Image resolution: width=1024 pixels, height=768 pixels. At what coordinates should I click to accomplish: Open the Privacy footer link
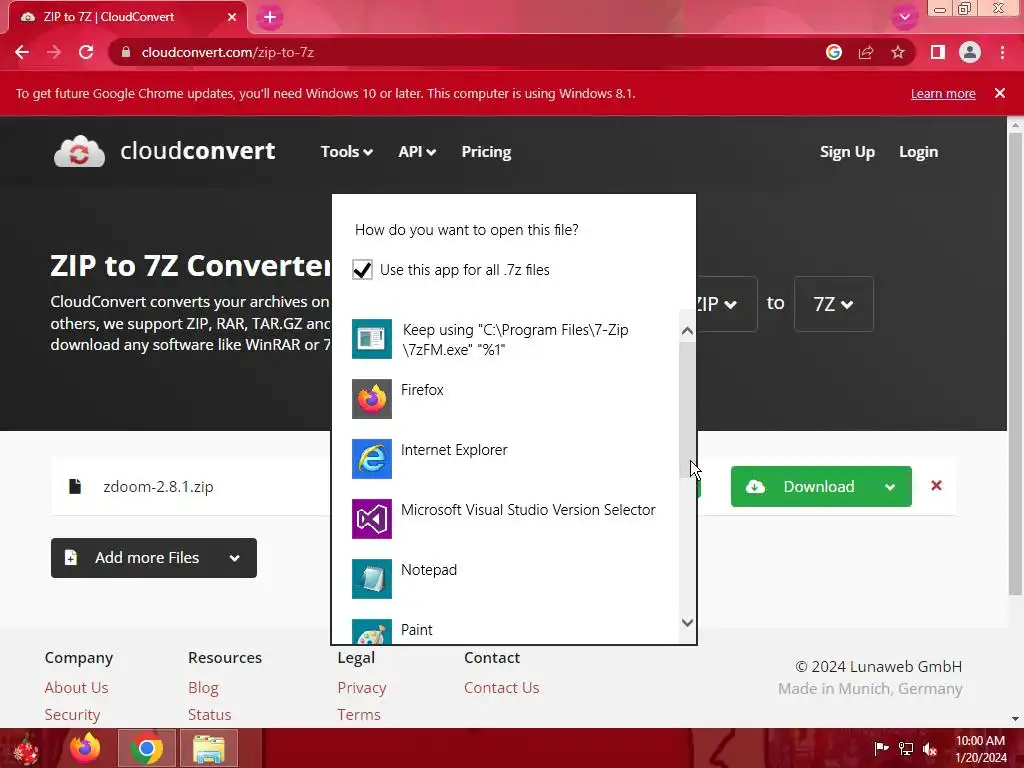click(362, 688)
